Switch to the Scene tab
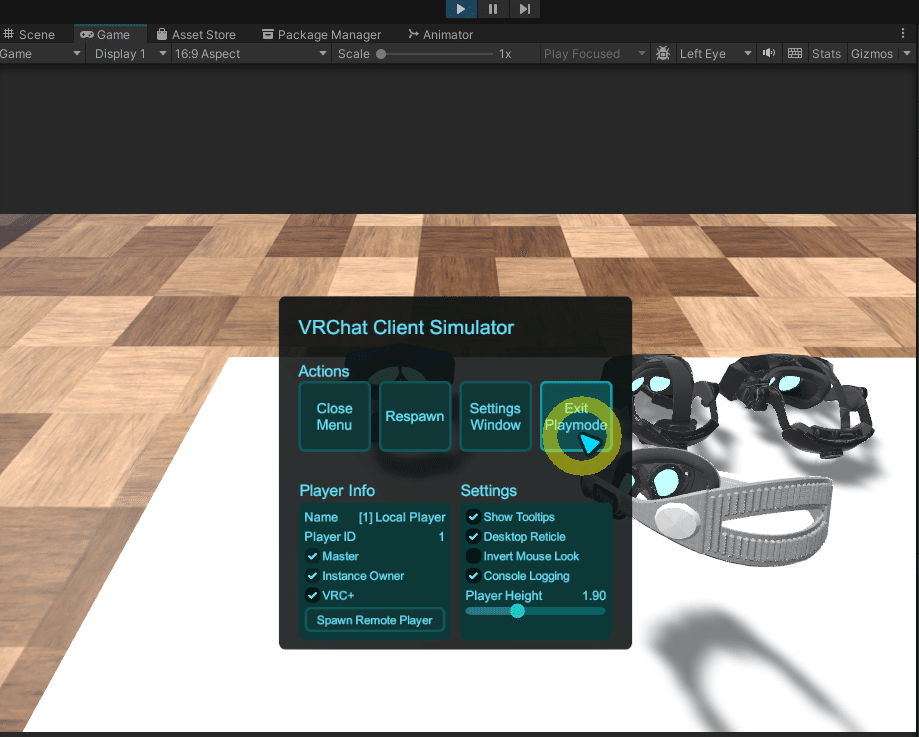 pyautogui.click(x=29, y=35)
